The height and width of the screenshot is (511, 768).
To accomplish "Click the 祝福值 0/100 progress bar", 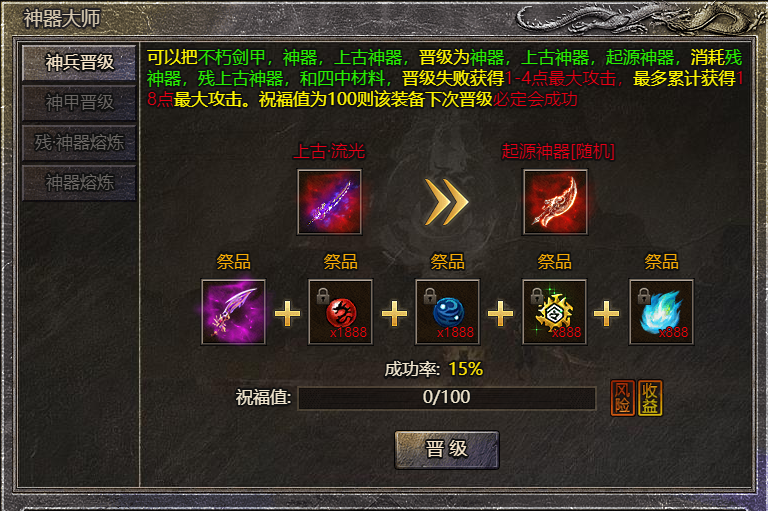I will 447,397.
